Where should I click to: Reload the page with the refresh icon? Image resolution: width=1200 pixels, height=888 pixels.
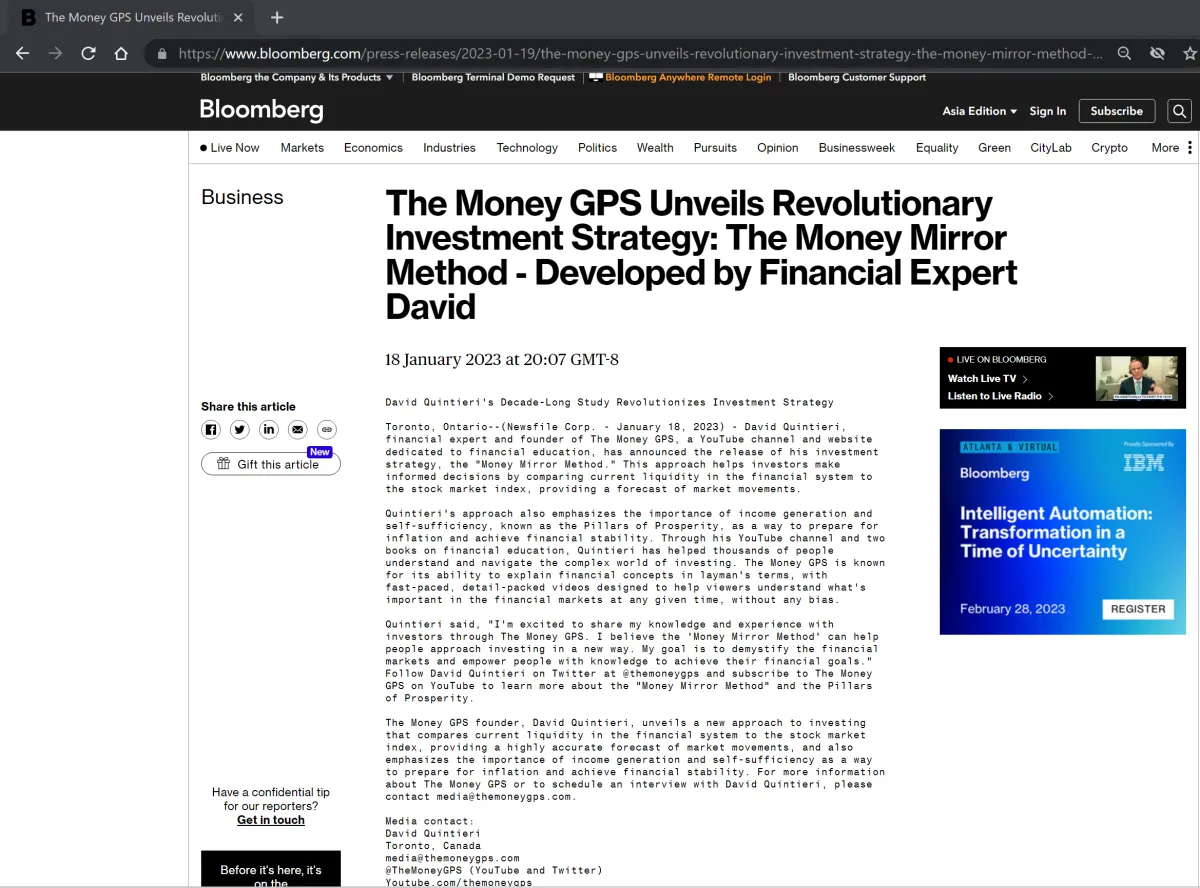click(88, 53)
